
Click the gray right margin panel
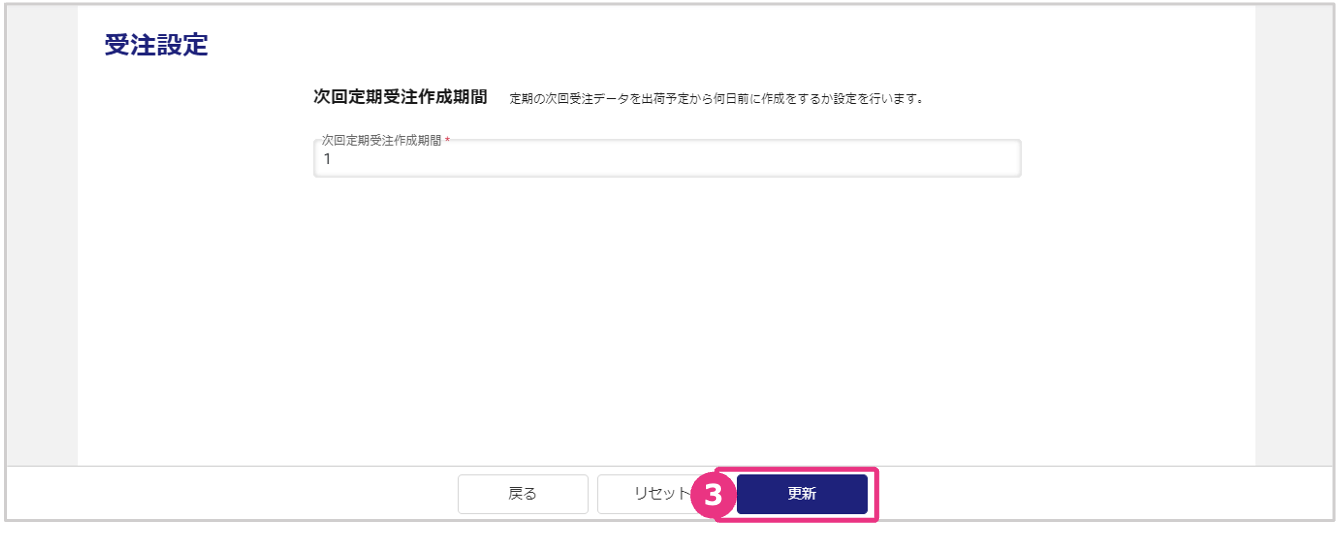click(x=1293, y=235)
